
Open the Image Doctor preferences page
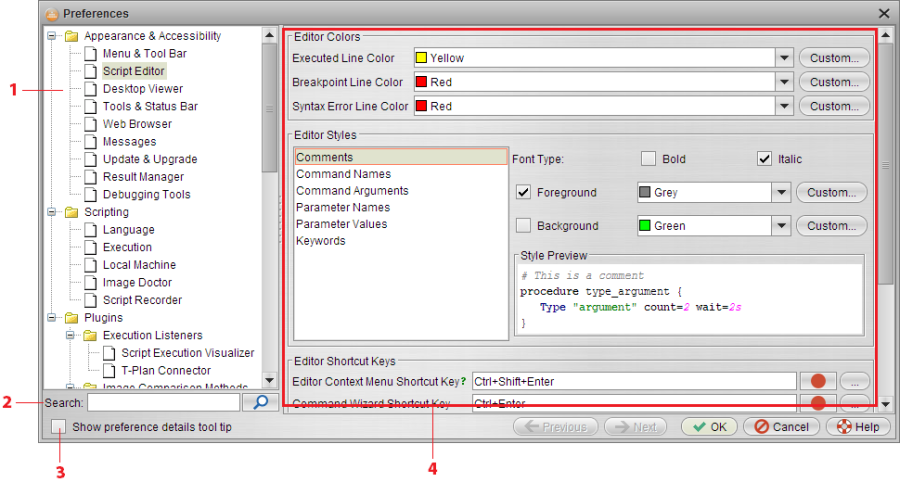pyautogui.click(x=139, y=283)
